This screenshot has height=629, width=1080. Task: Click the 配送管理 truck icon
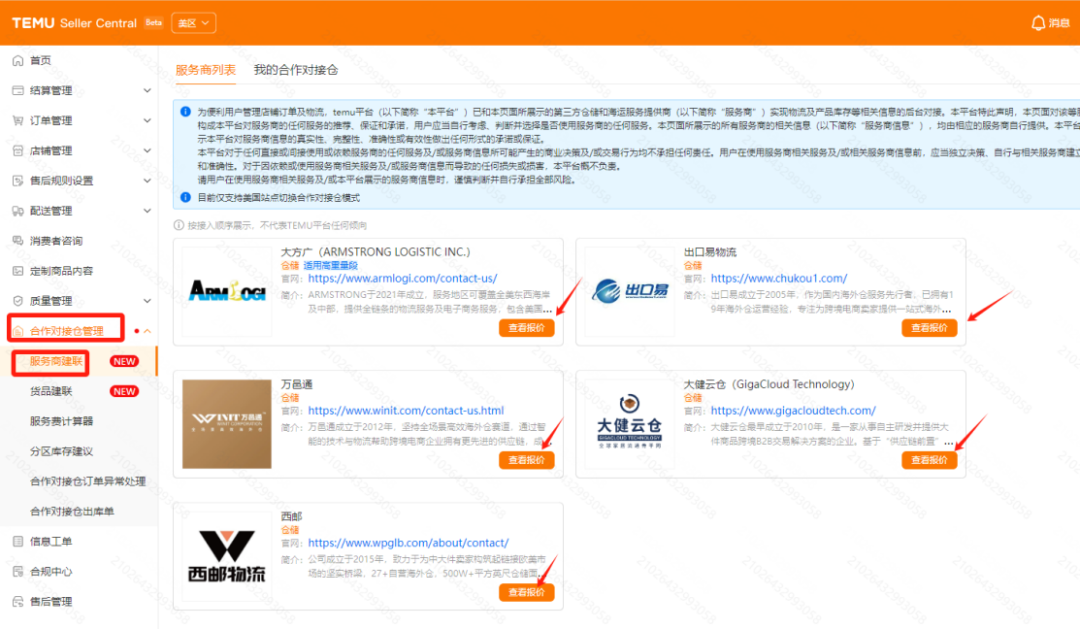tap(18, 211)
